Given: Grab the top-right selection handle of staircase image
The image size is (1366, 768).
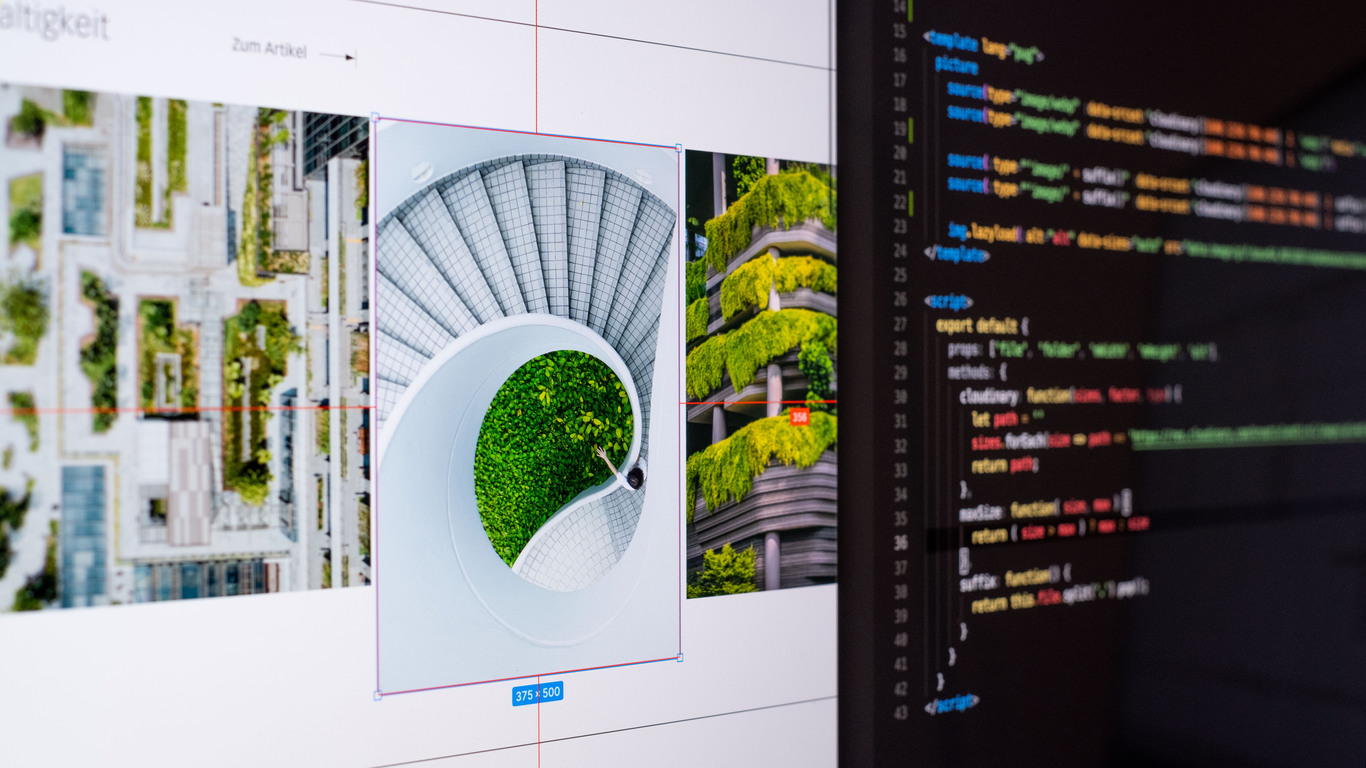Looking at the screenshot, I should click(680, 147).
